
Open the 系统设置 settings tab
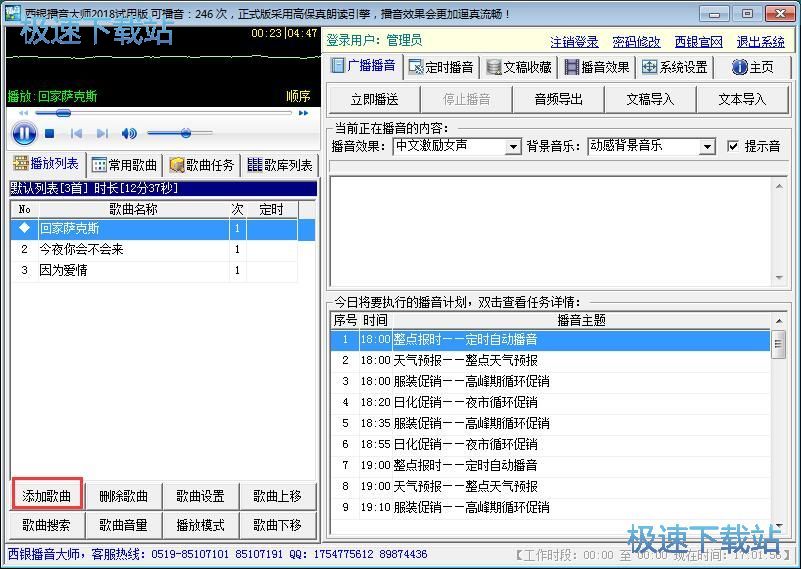pos(674,67)
